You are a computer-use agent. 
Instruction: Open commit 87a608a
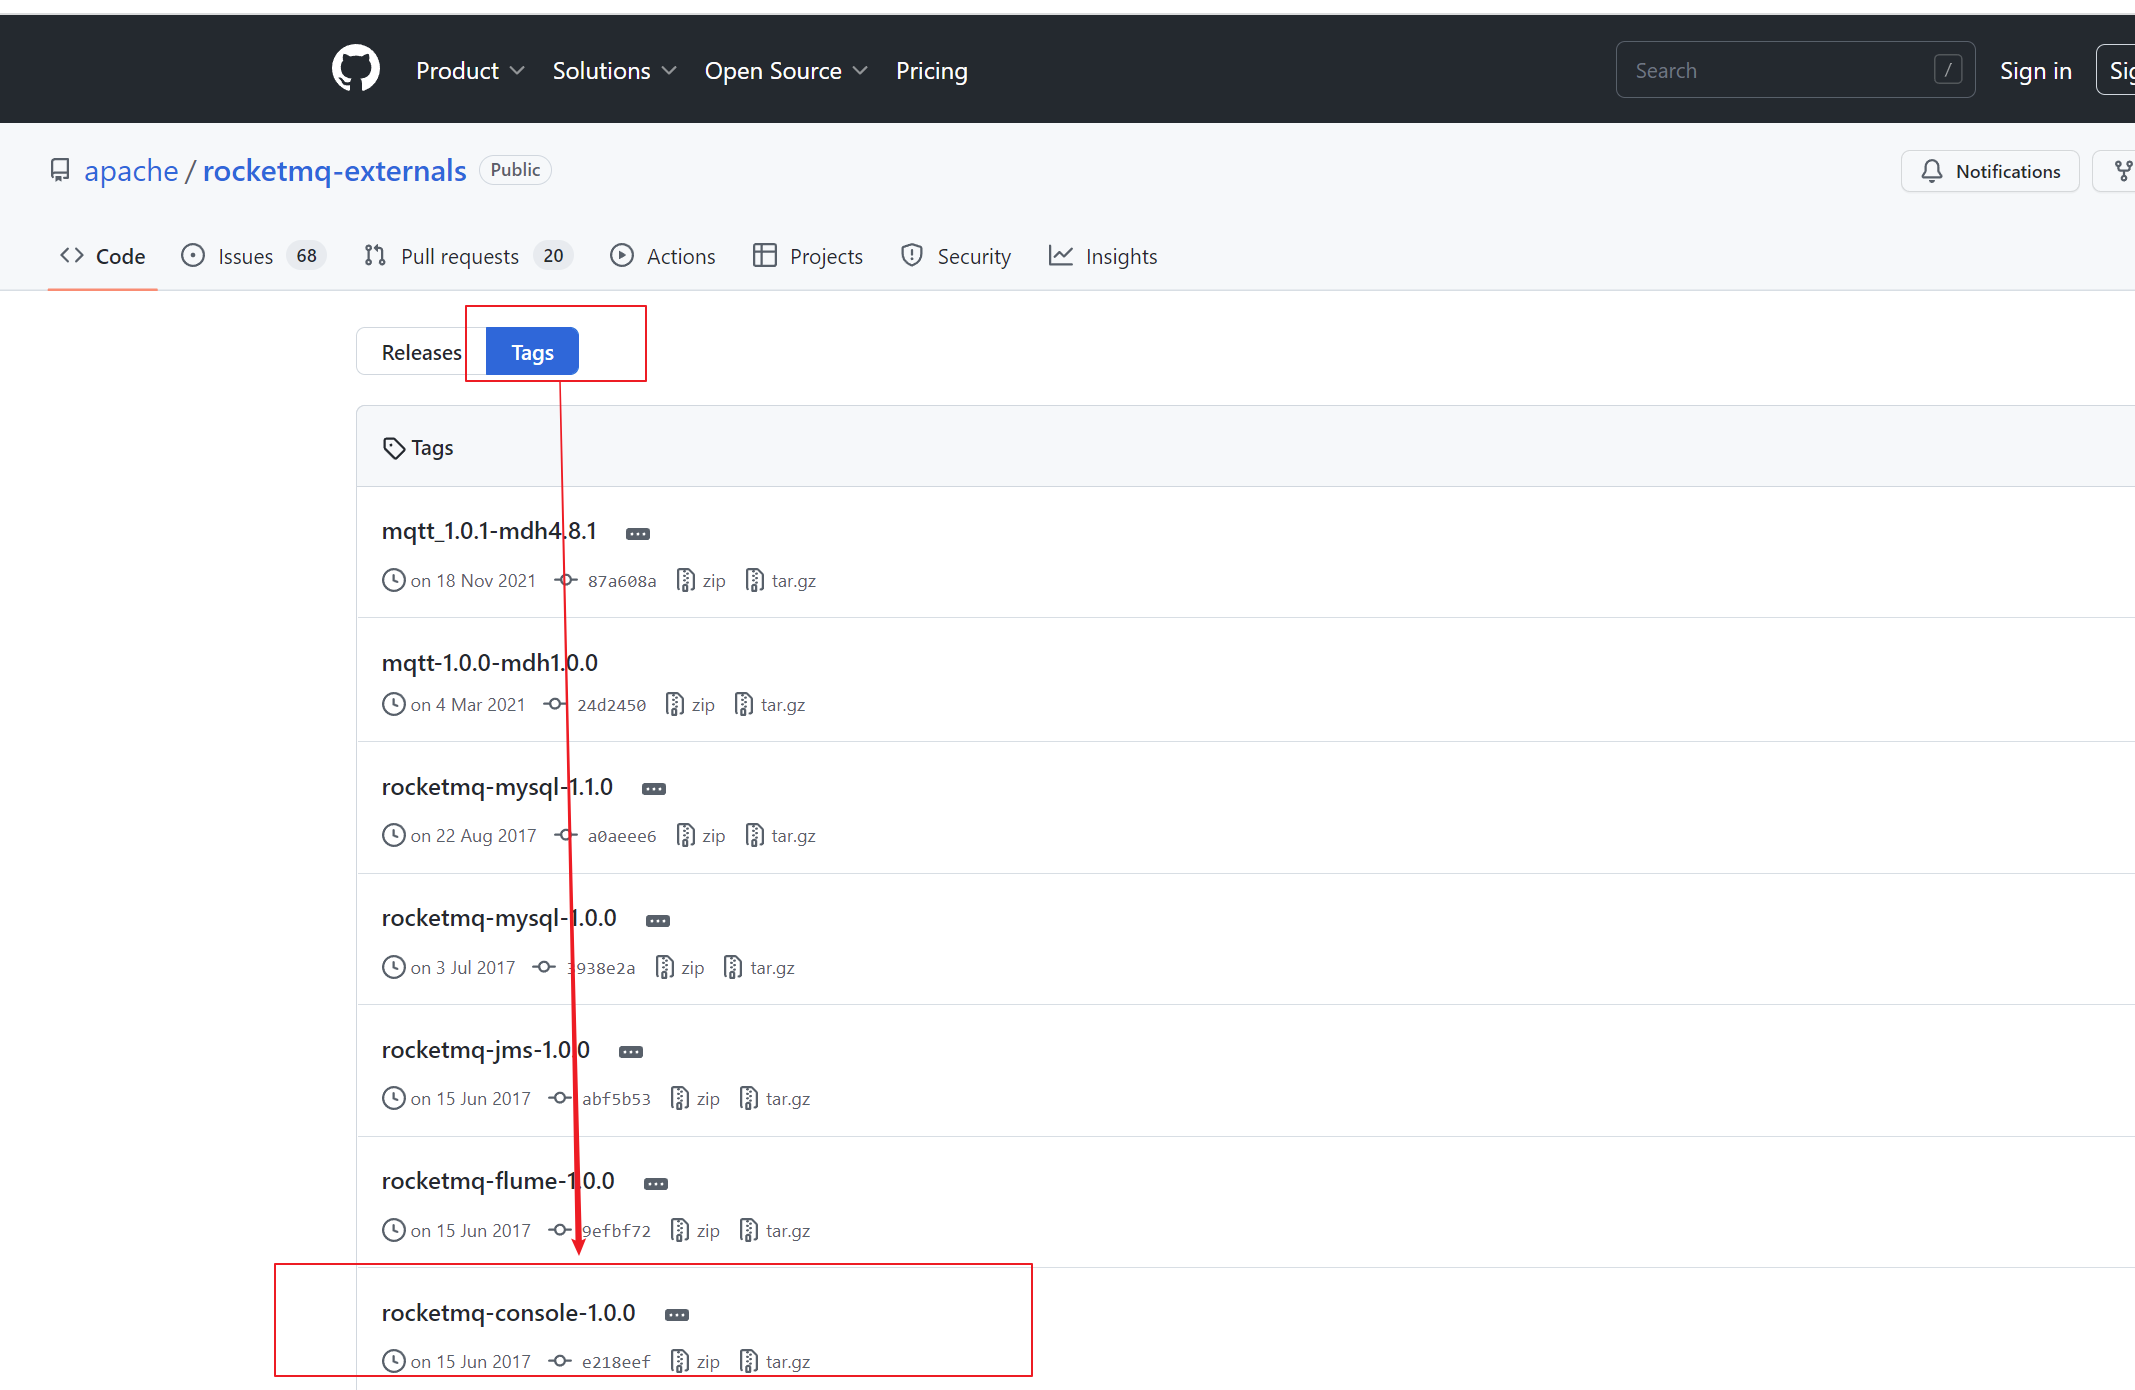click(607, 581)
